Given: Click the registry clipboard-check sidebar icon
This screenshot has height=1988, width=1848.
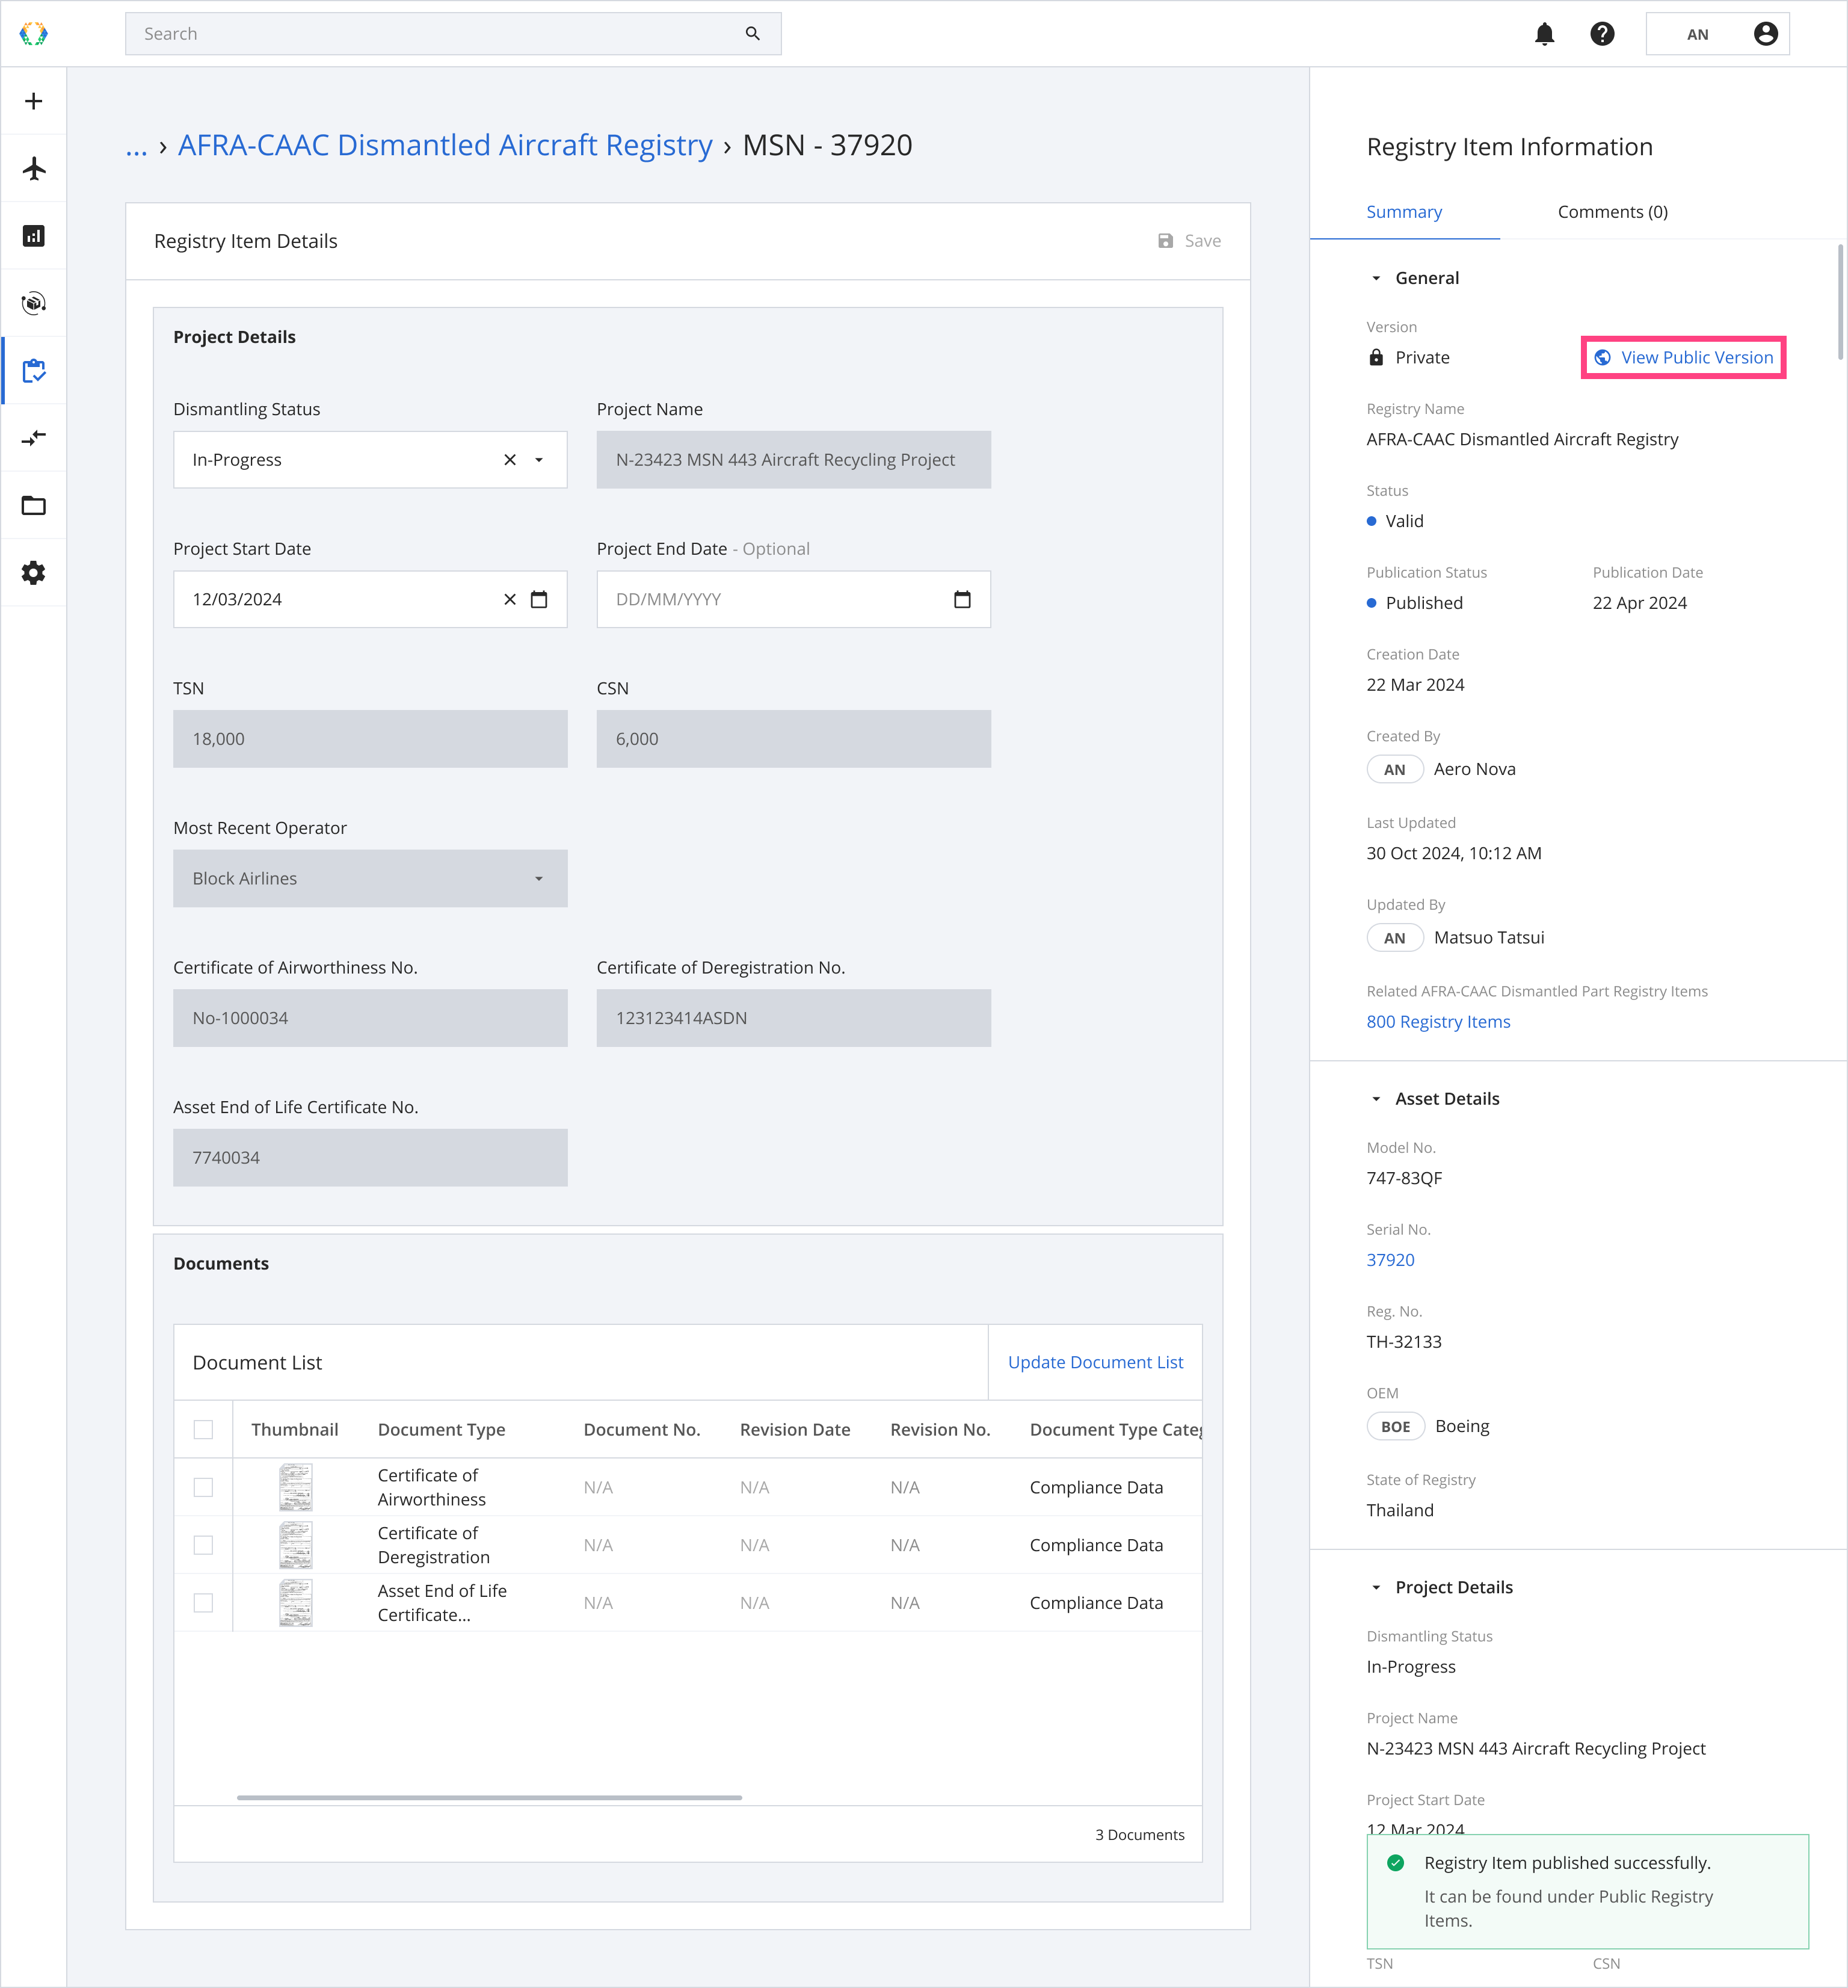Looking at the screenshot, I should coord(34,371).
